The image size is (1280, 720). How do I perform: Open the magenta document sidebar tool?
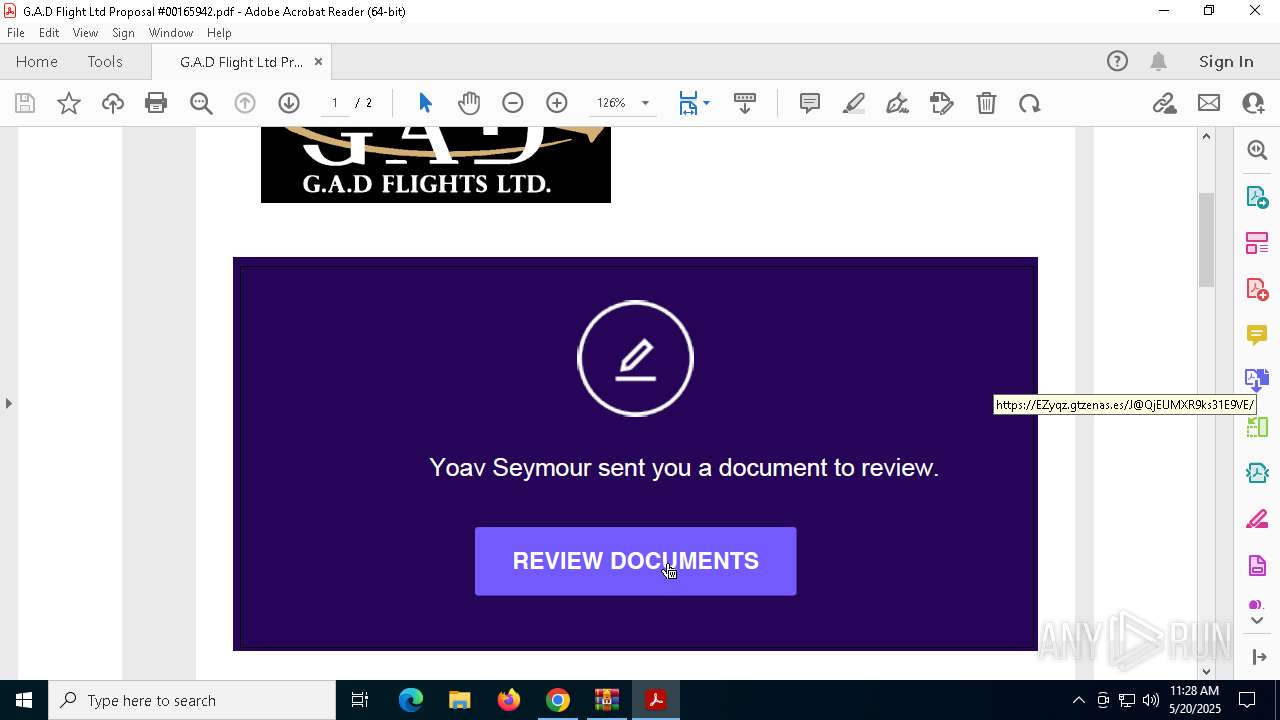coord(1257,566)
